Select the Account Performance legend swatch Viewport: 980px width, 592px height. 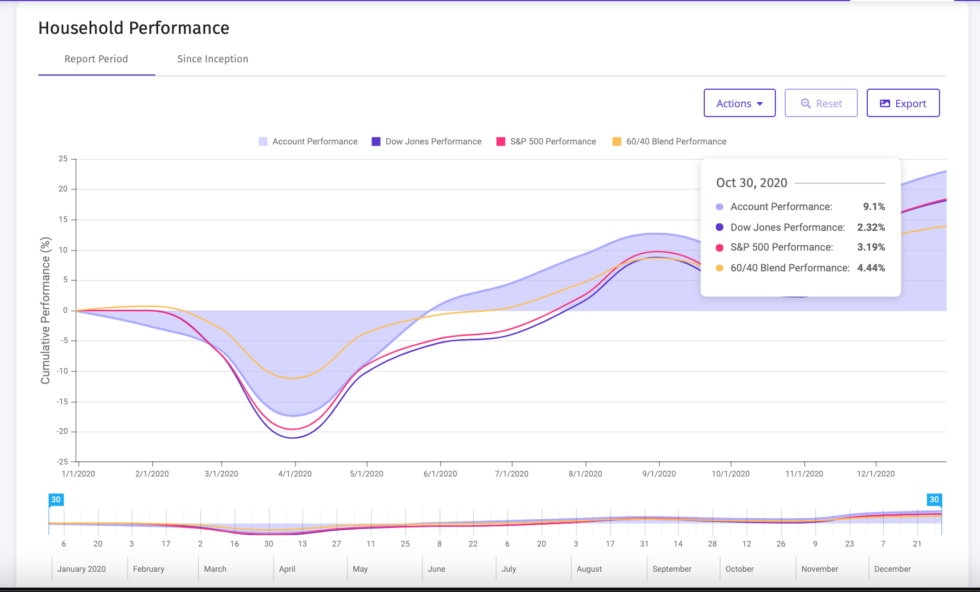tap(261, 141)
